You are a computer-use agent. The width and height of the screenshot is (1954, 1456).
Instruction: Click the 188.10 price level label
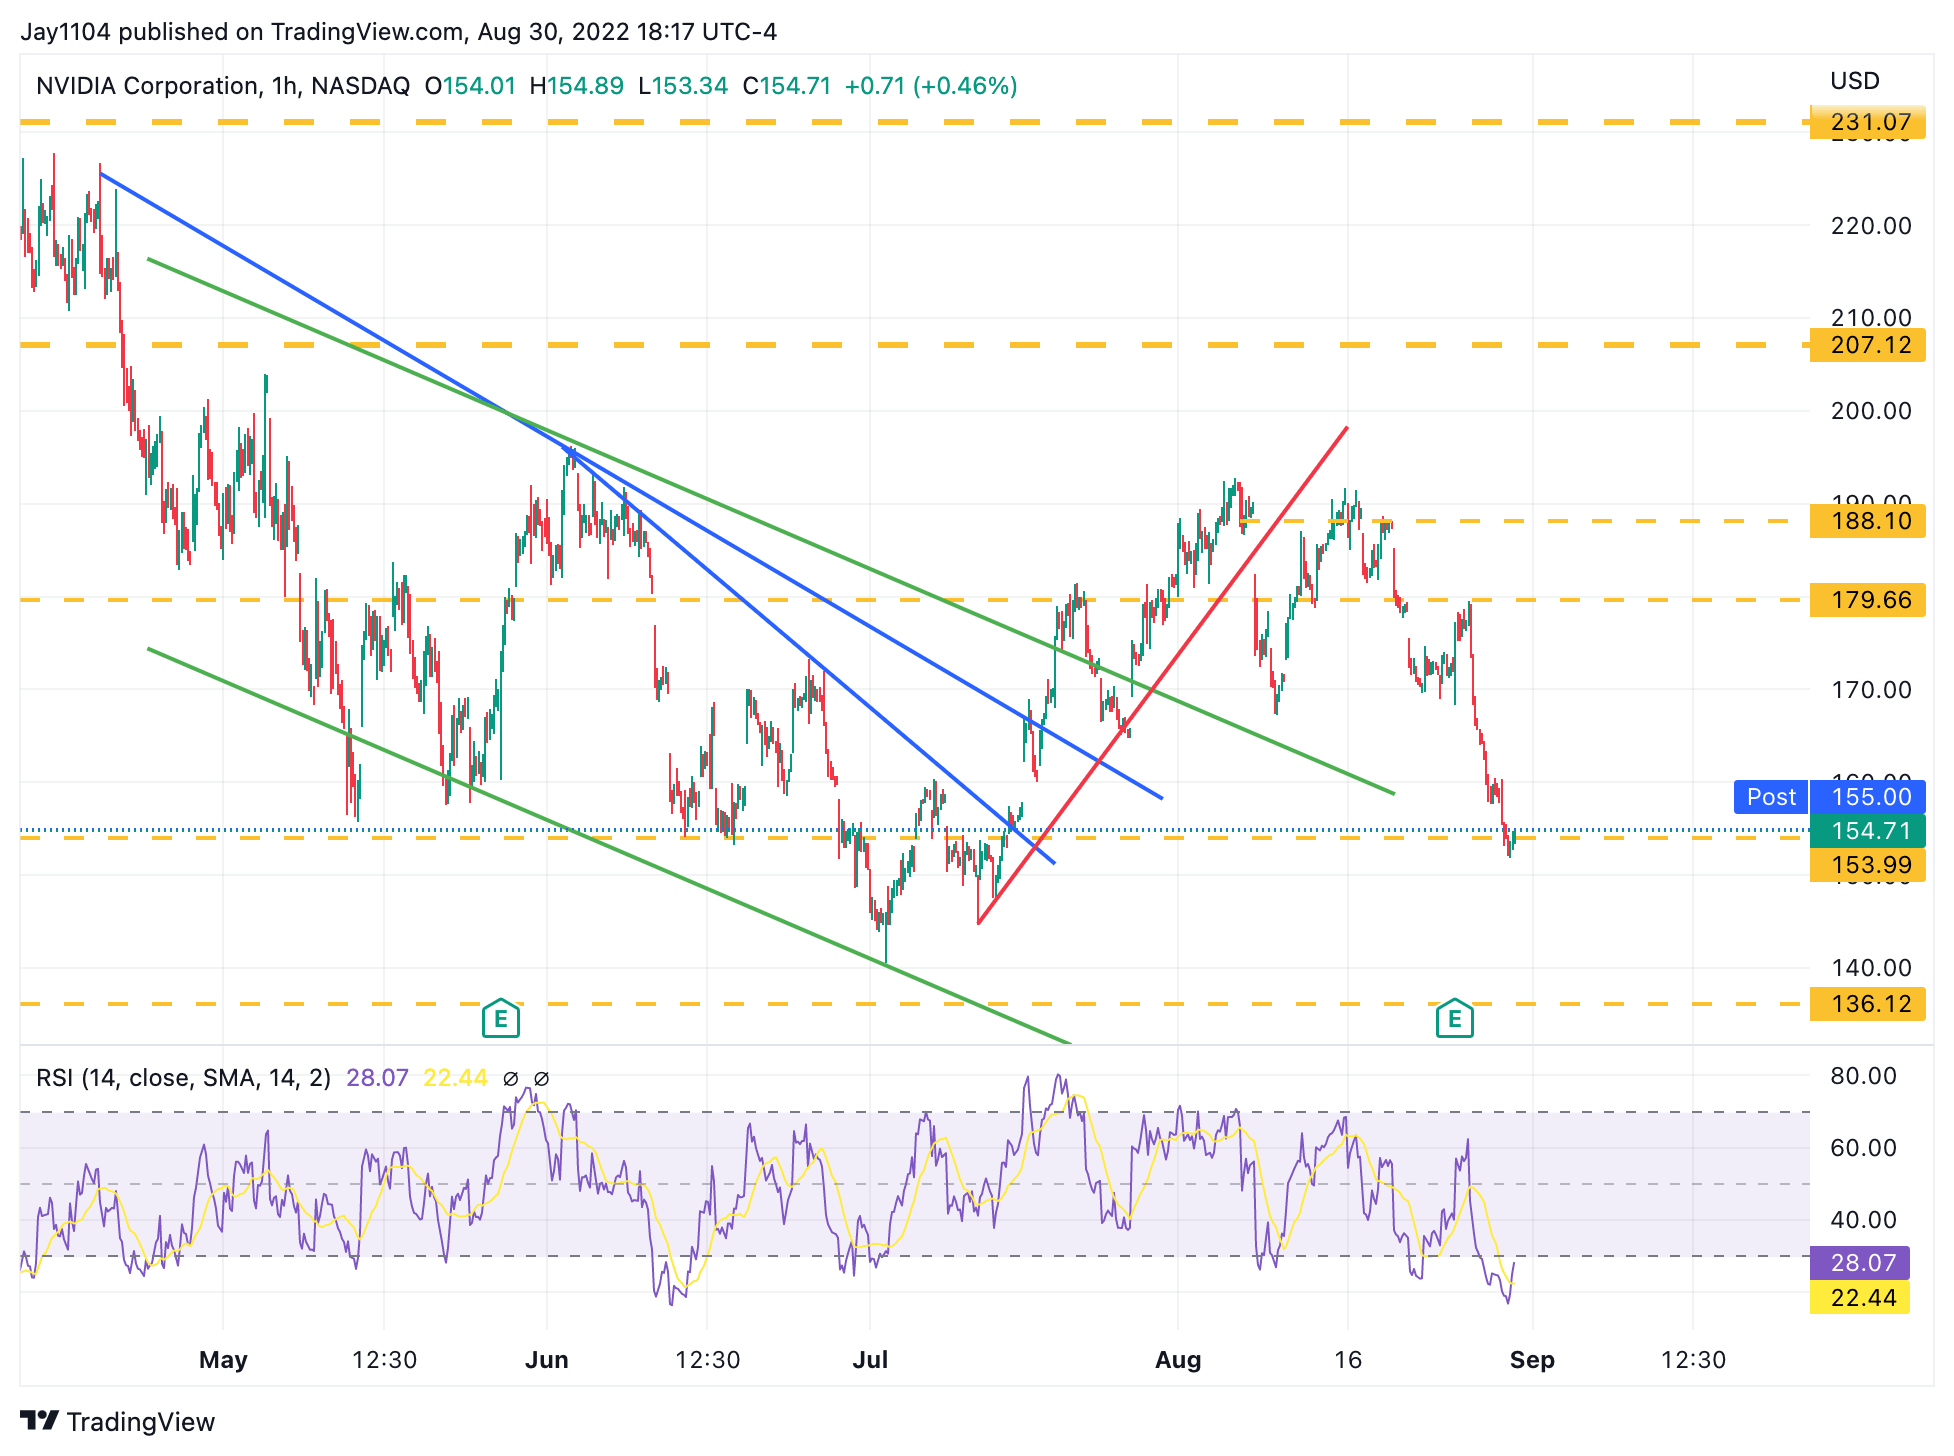(1868, 521)
